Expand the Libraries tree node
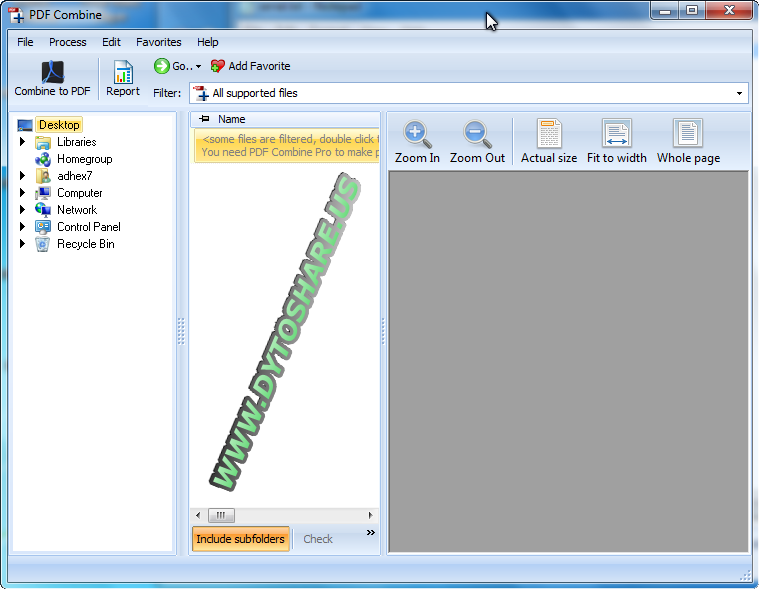Screen dimensions: 760x590 point(22,142)
